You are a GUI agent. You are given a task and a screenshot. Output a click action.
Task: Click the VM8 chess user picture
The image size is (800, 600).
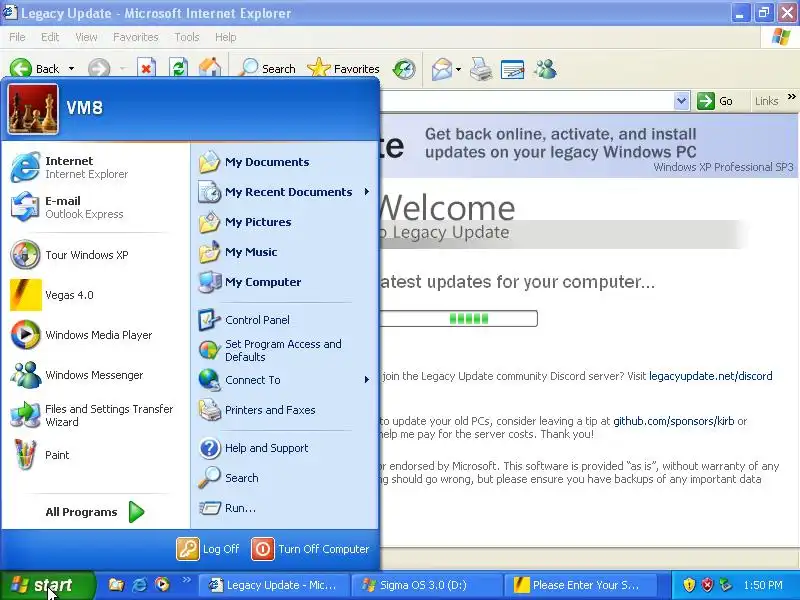click(33, 109)
